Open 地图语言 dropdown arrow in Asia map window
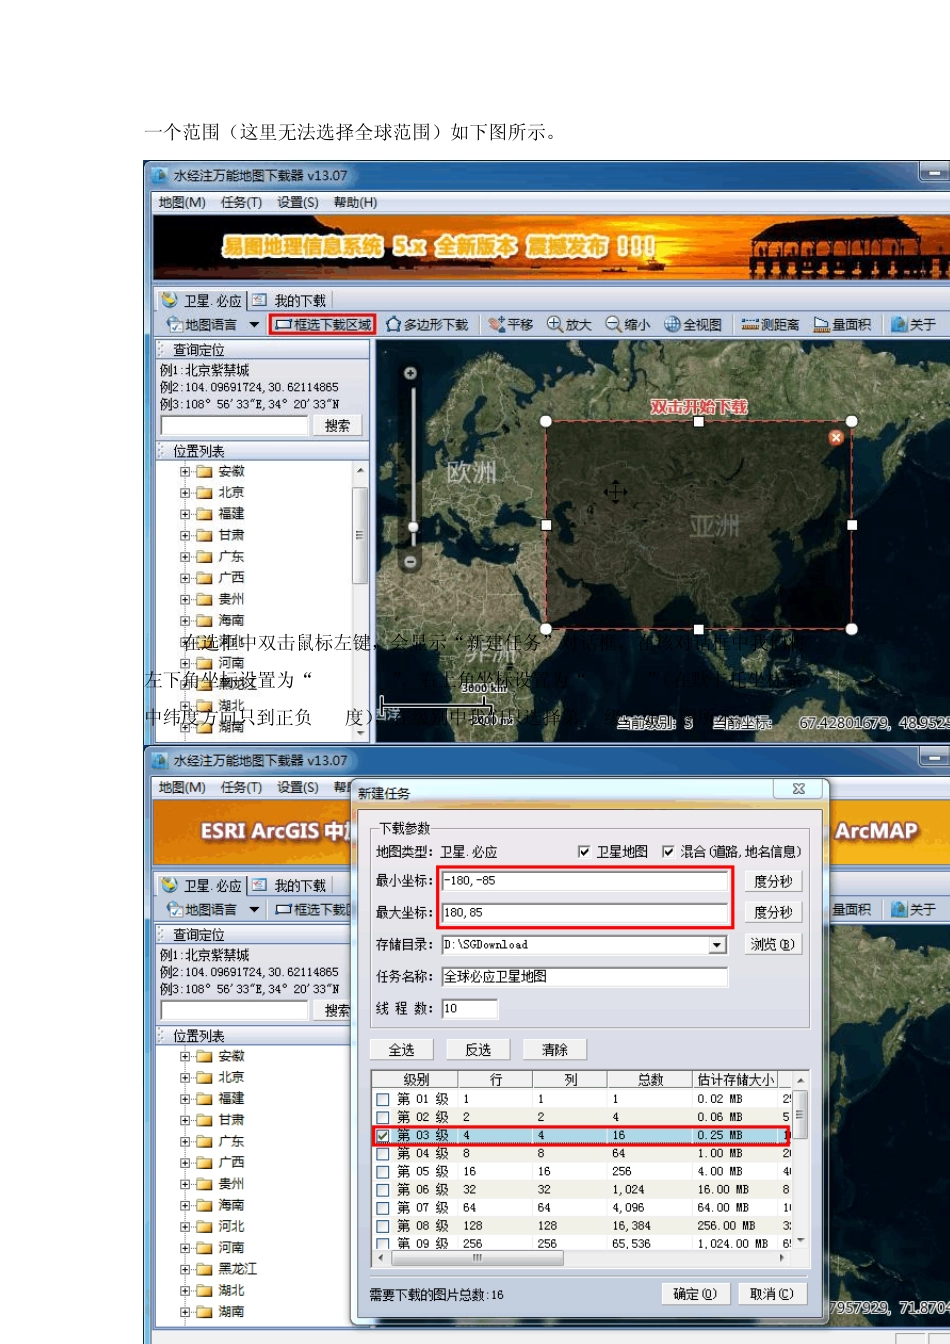The image size is (950, 1344). 254,325
